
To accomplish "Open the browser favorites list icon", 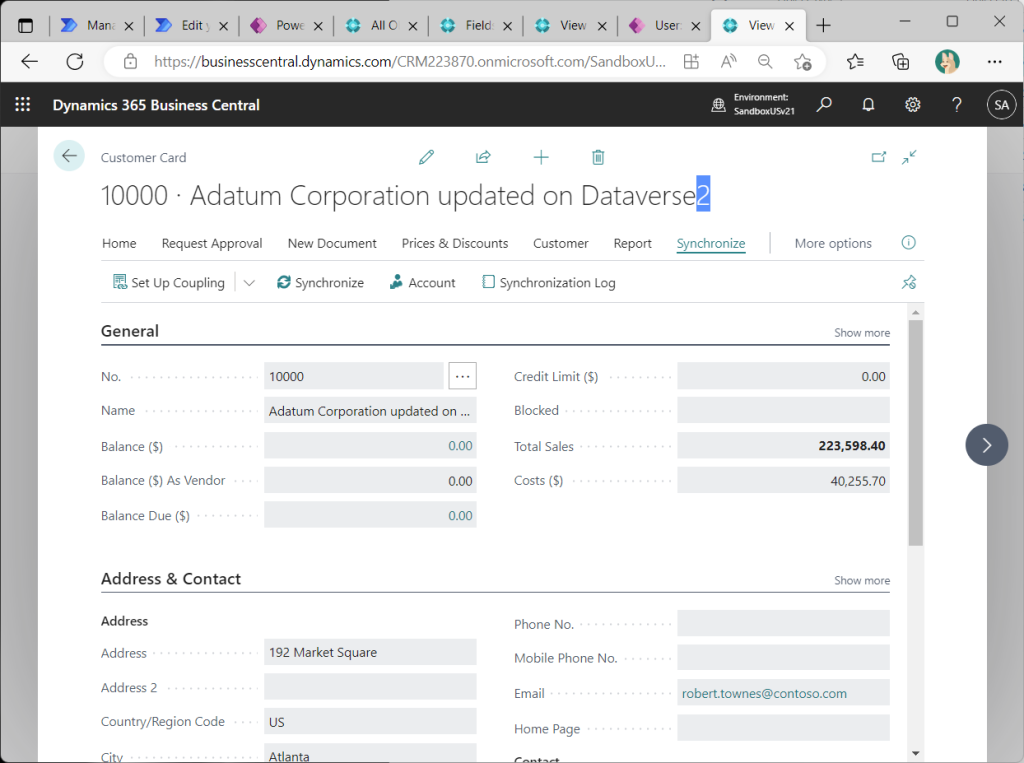I will coord(855,61).
